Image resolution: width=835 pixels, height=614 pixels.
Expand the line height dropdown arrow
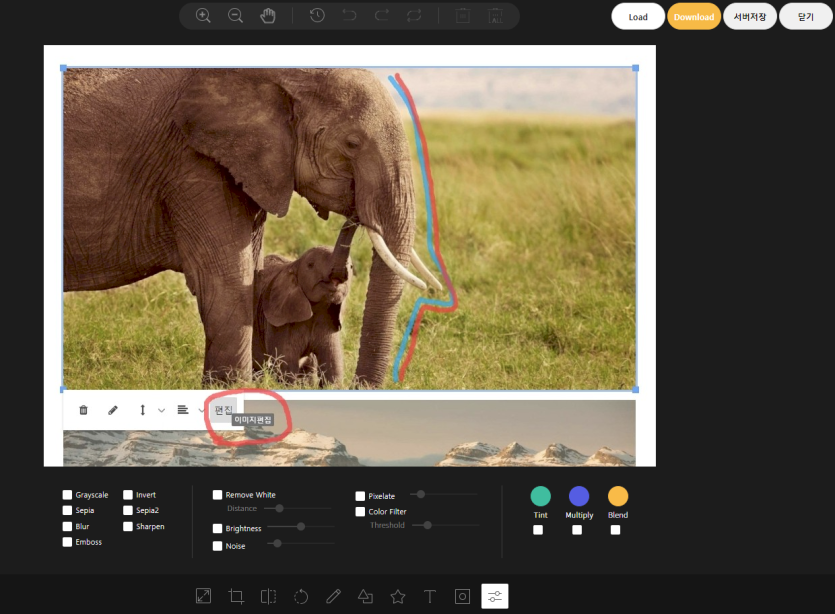(x=161, y=410)
